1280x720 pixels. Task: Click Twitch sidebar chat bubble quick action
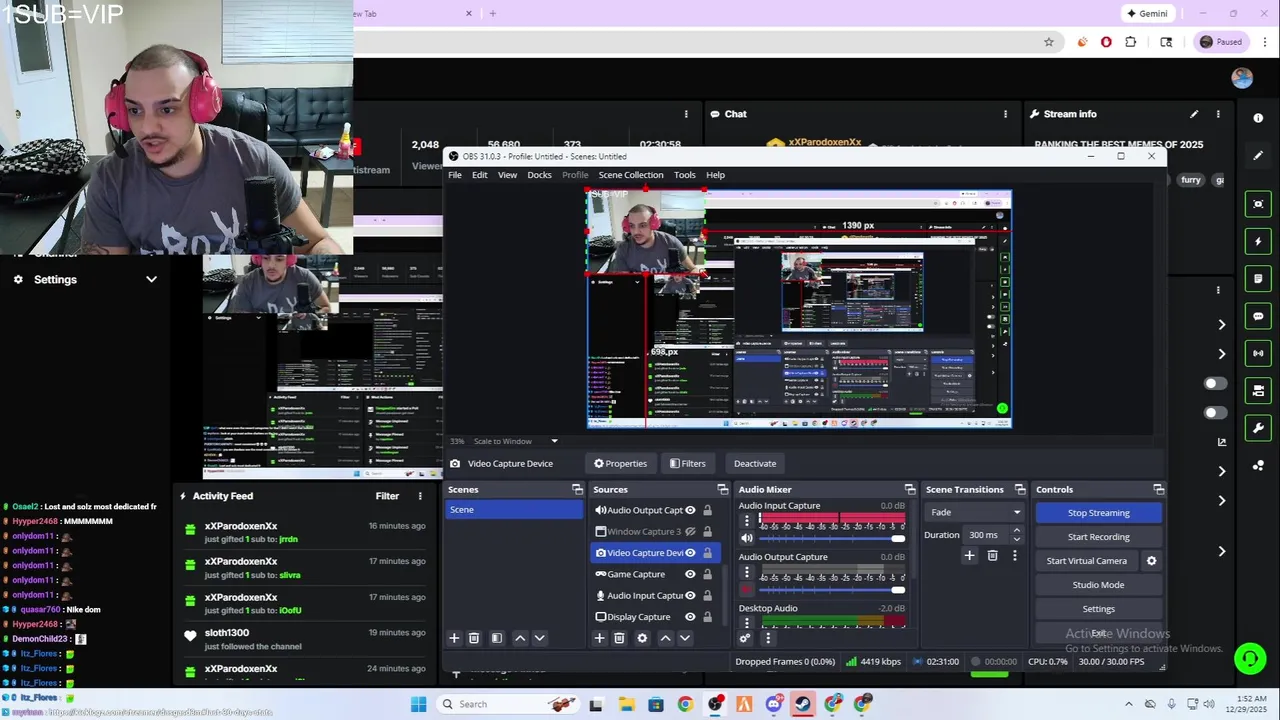point(1258,316)
